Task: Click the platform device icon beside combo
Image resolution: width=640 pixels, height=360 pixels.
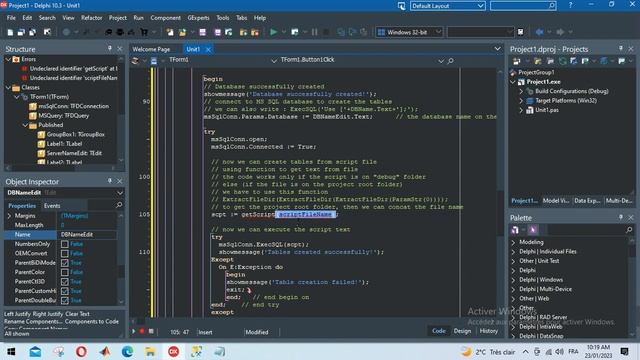Action: click(x=520, y=32)
